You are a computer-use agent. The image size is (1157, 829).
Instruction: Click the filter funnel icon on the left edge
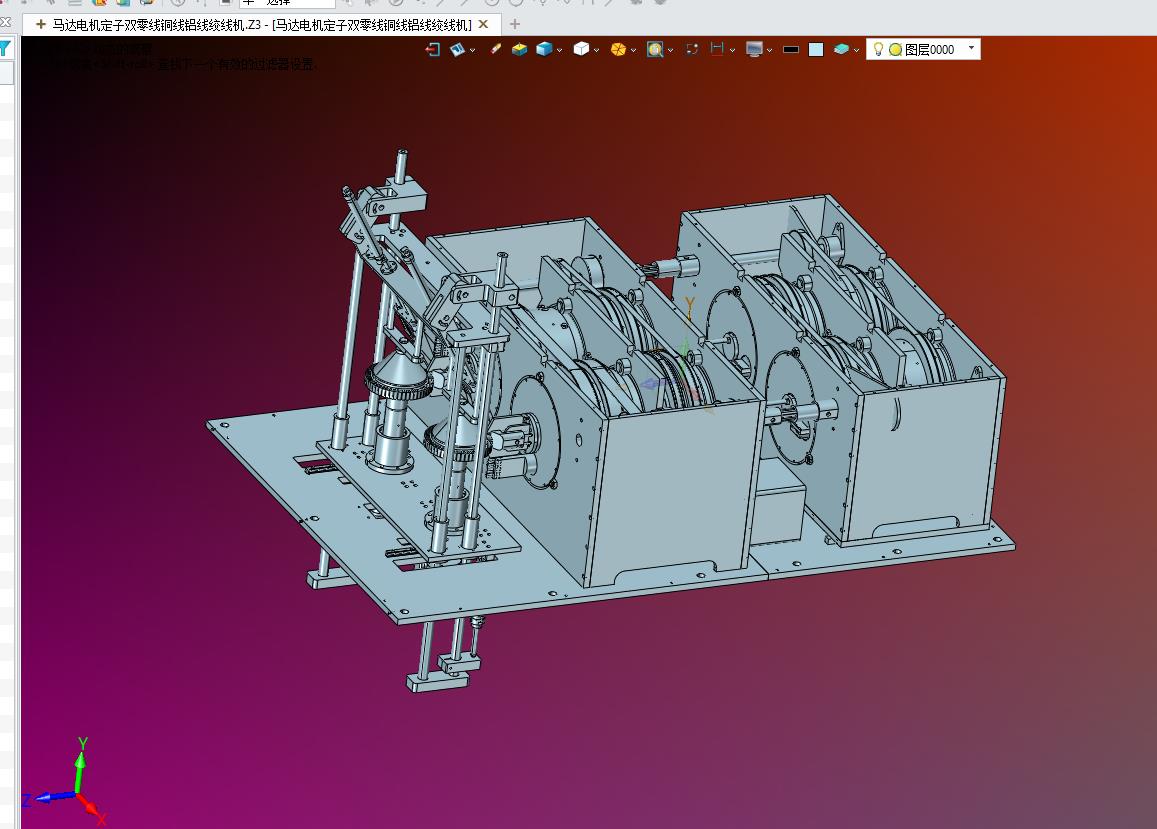click(5, 49)
